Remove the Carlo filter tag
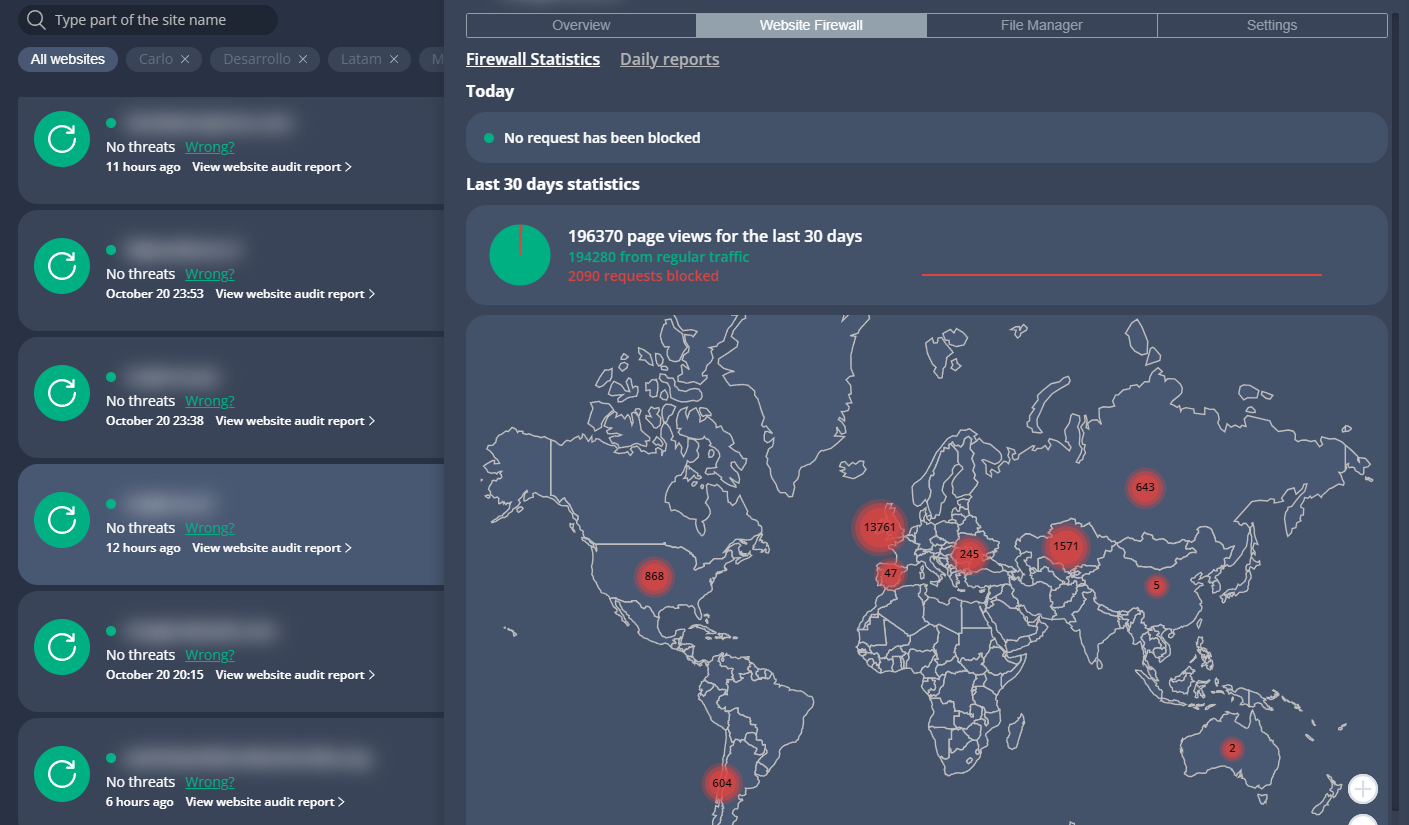The image size is (1409, 825). (x=185, y=60)
